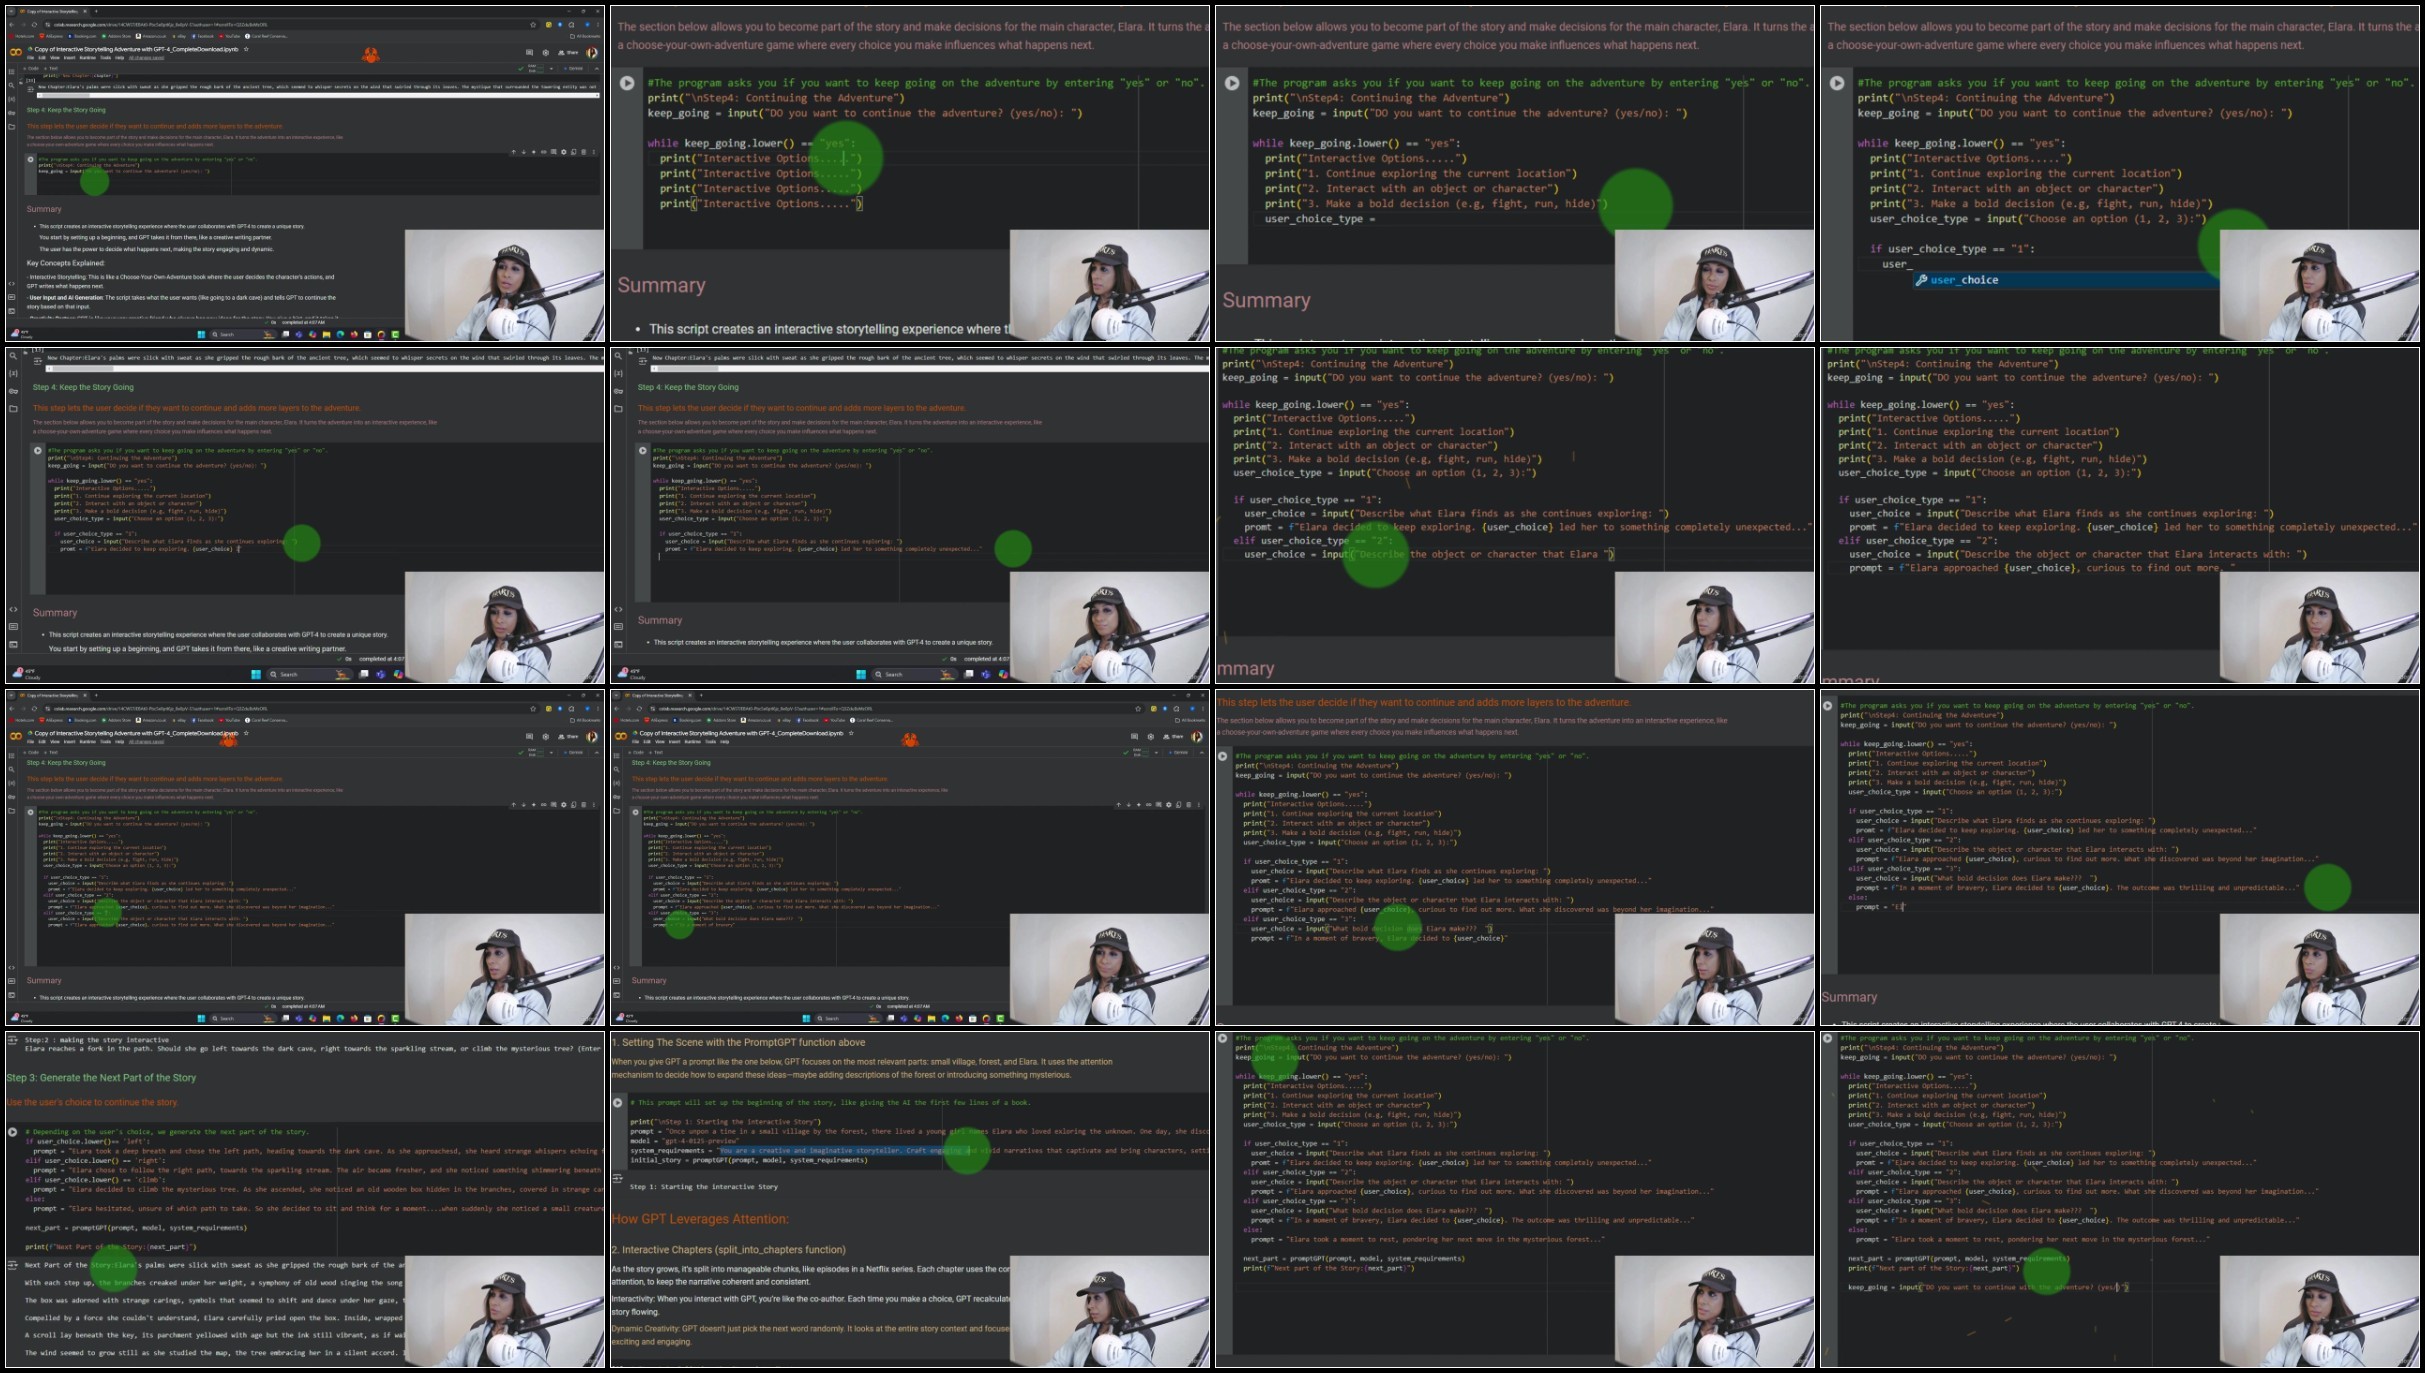Open View menu in the Key Concepts frame
Viewport: 2425px width, 1373px height.
tap(54, 58)
